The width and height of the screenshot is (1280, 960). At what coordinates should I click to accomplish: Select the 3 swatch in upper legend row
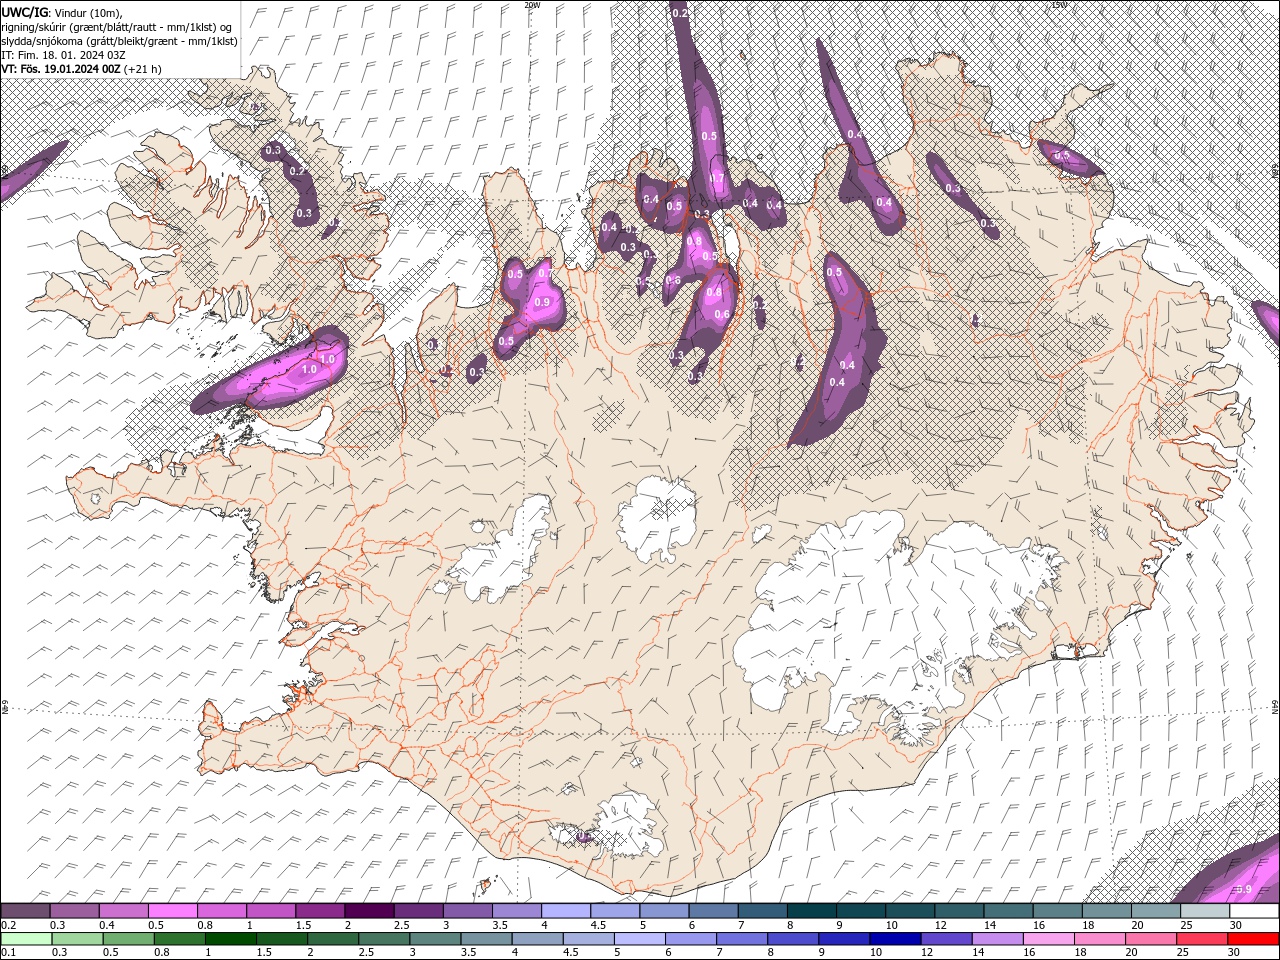(x=467, y=911)
